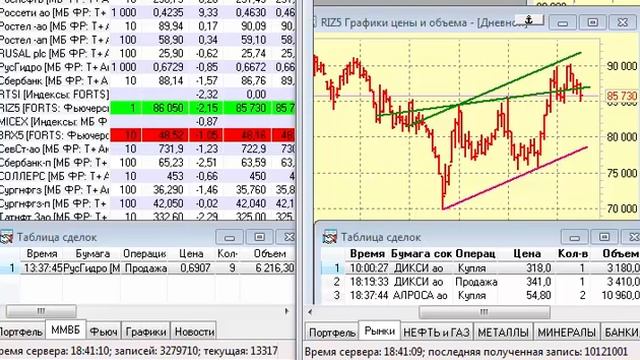The height and width of the screenshot is (360, 640).
Task: Click the 75 000 price axis label
Action: coord(621,173)
